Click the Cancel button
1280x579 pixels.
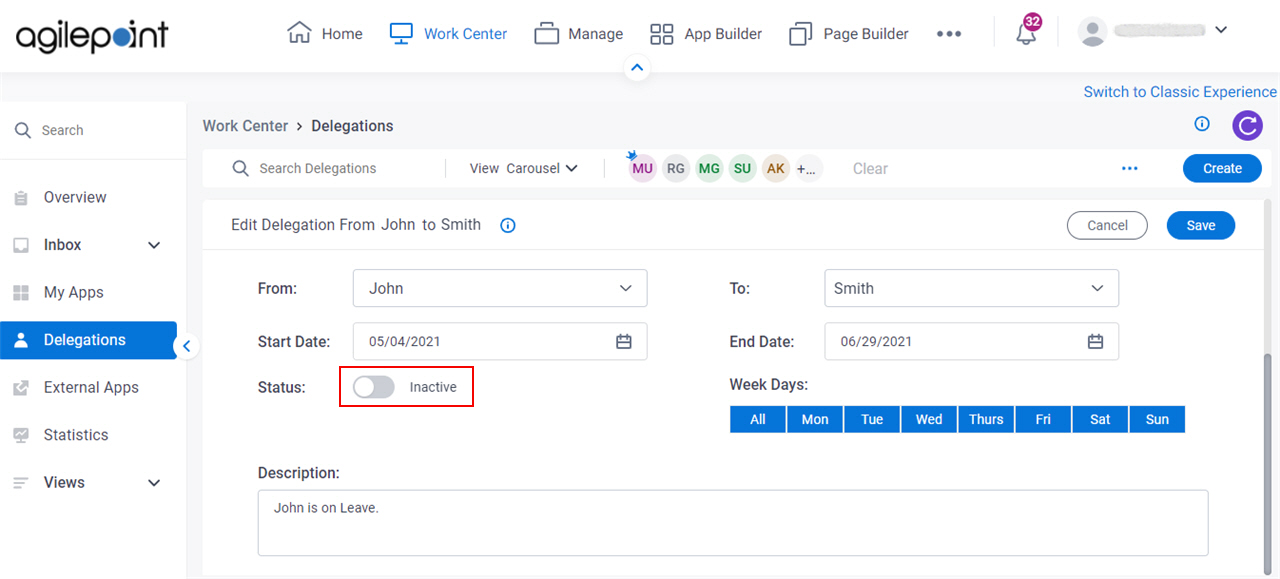[1107, 225]
